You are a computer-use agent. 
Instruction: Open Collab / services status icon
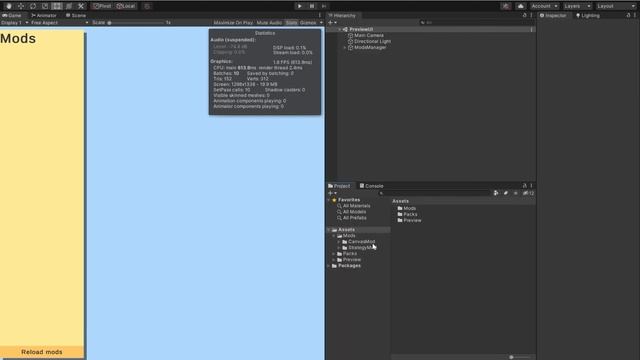click(506, 6)
